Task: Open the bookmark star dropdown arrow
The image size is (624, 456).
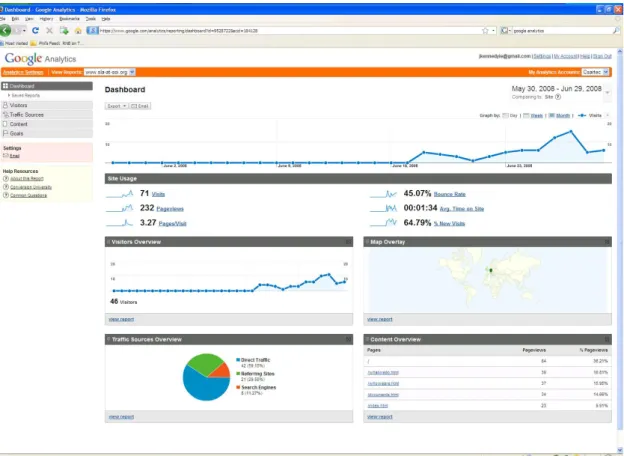Action: point(493,31)
